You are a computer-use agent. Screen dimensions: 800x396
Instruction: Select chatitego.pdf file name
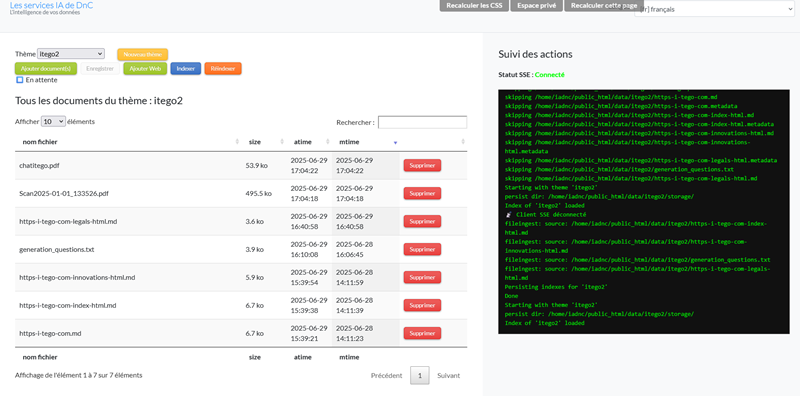tap(39, 165)
